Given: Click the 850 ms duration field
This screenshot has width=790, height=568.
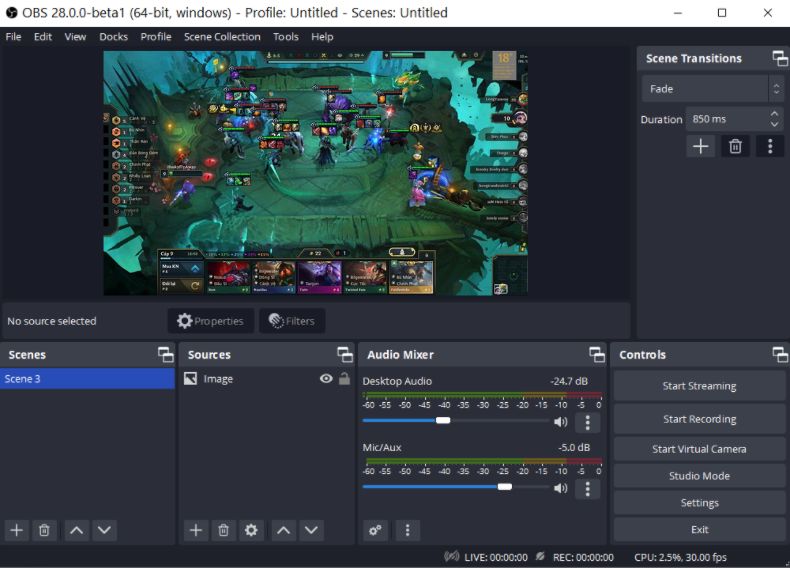Looking at the screenshot, I should coord(726,119).
